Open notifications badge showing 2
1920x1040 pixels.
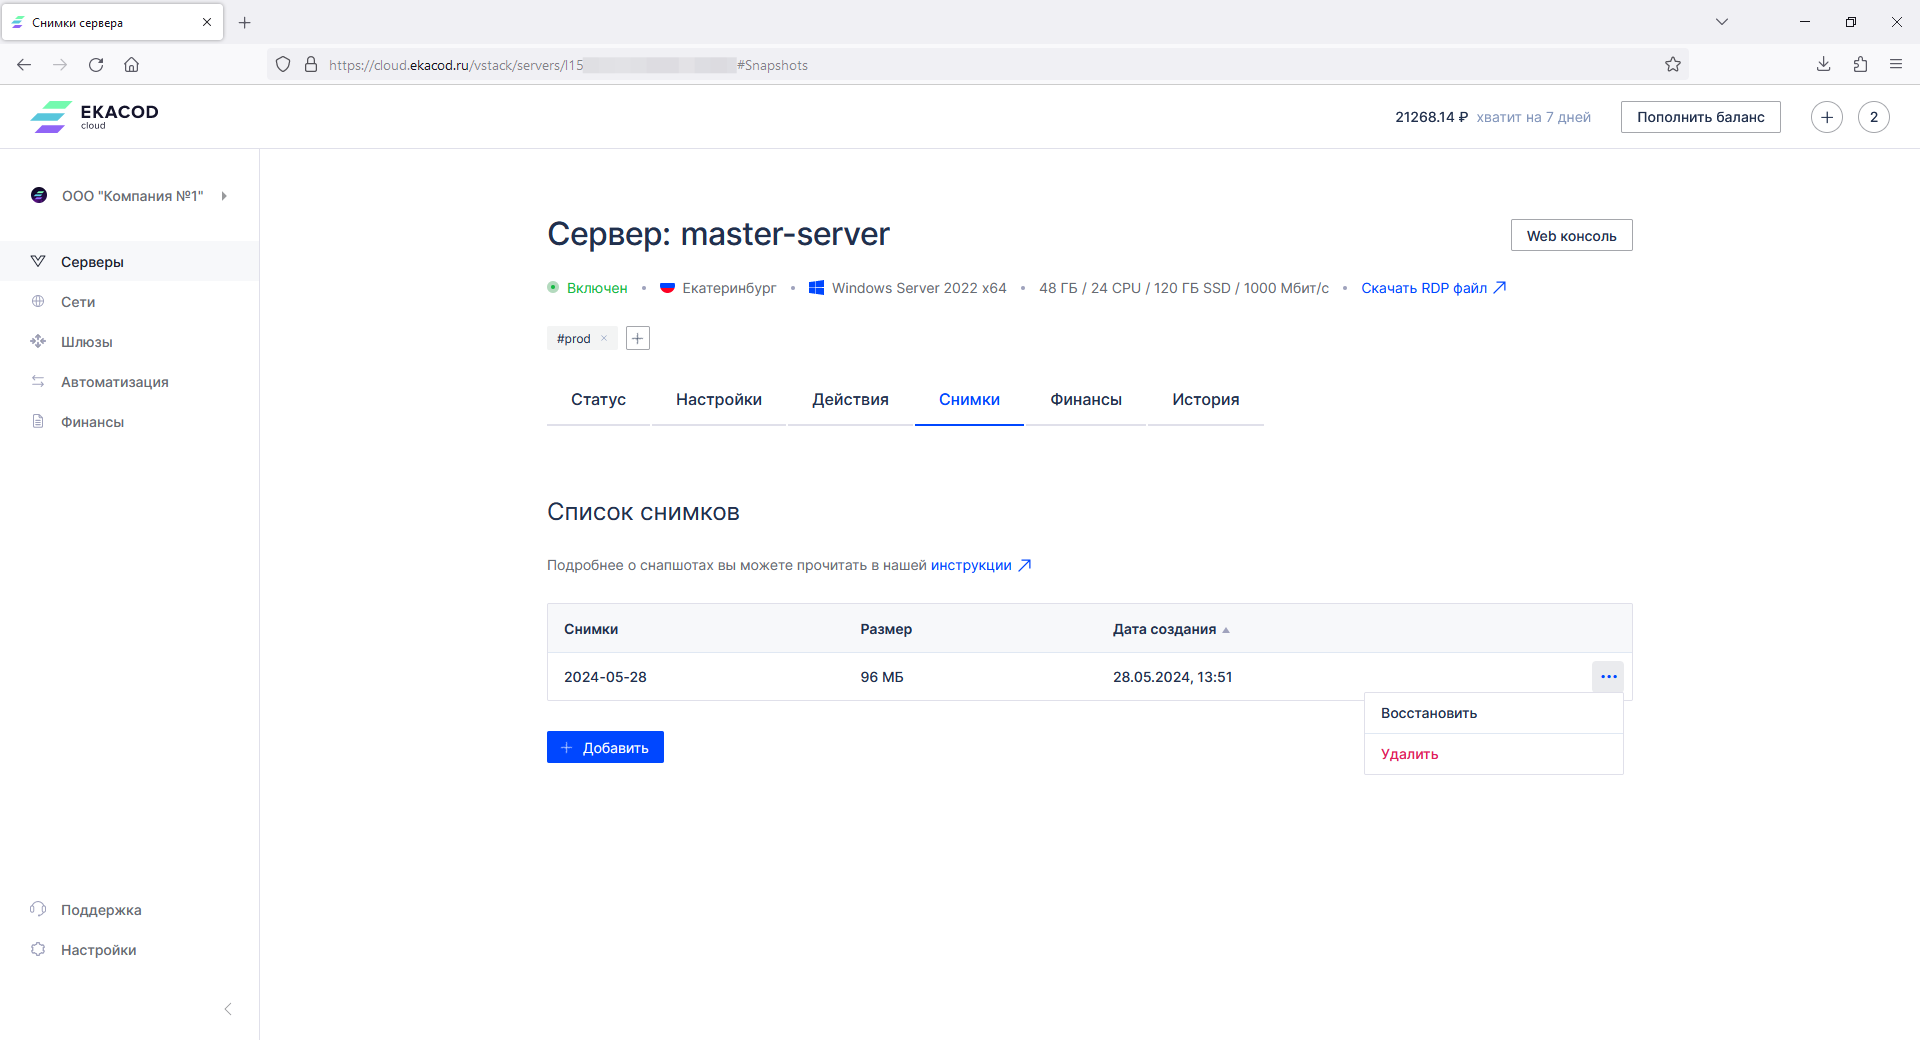click(x=1873, y=117)
